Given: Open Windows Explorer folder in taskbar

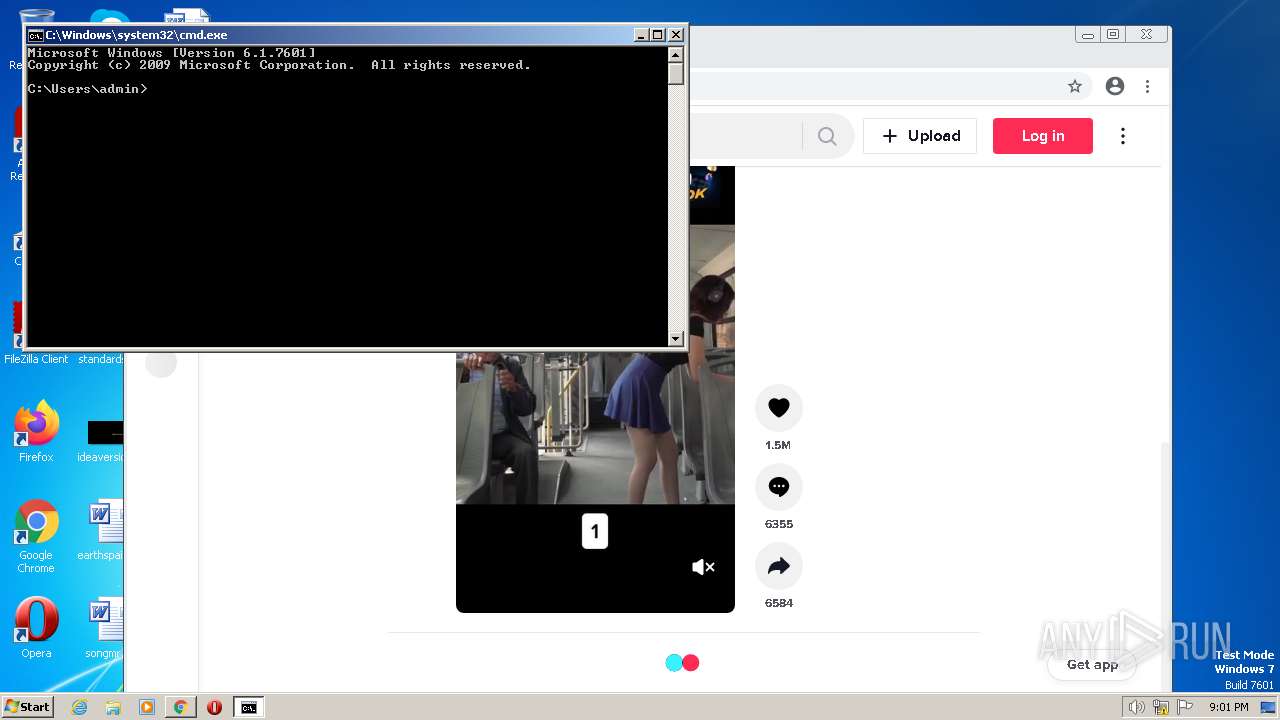Looking at the screenshot, I should 113,707.
